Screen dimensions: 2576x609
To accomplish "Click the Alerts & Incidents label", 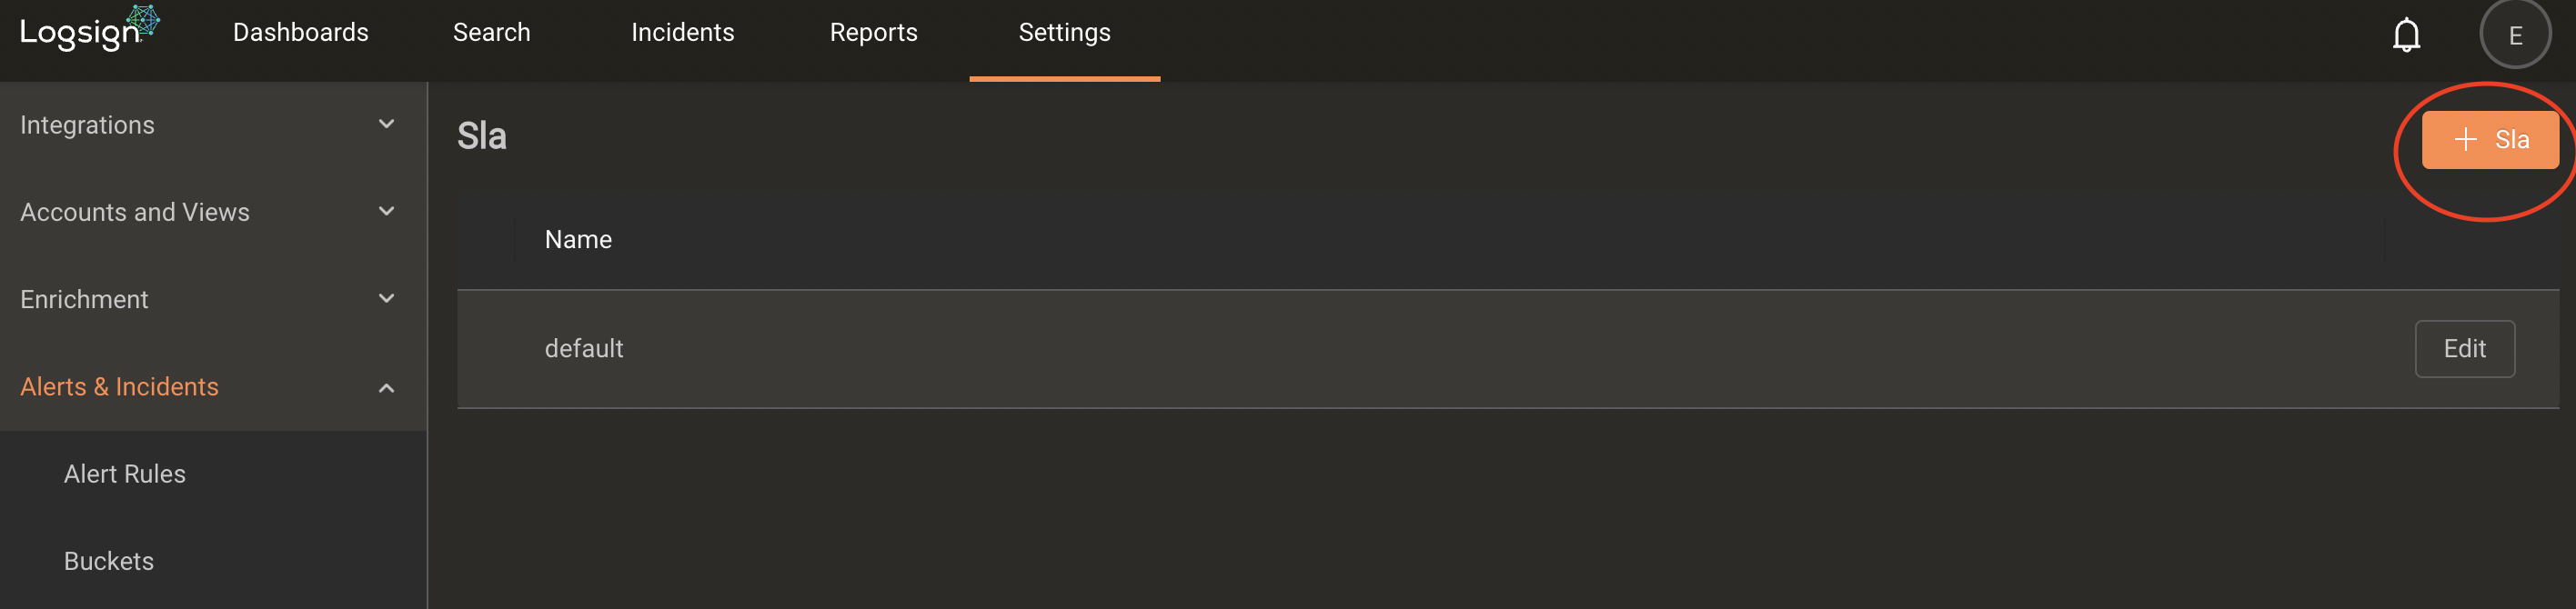I will tap(119, 387).
